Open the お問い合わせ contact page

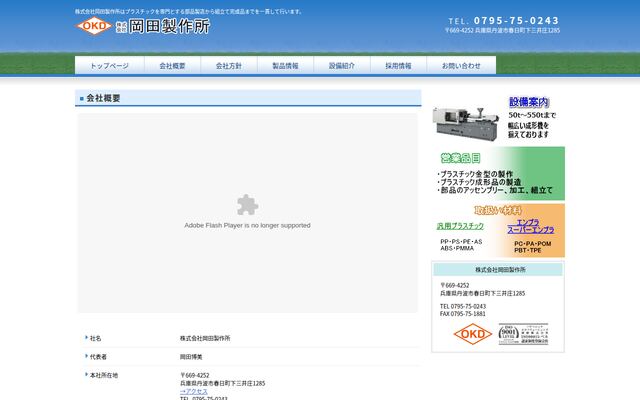click(461, 66)
